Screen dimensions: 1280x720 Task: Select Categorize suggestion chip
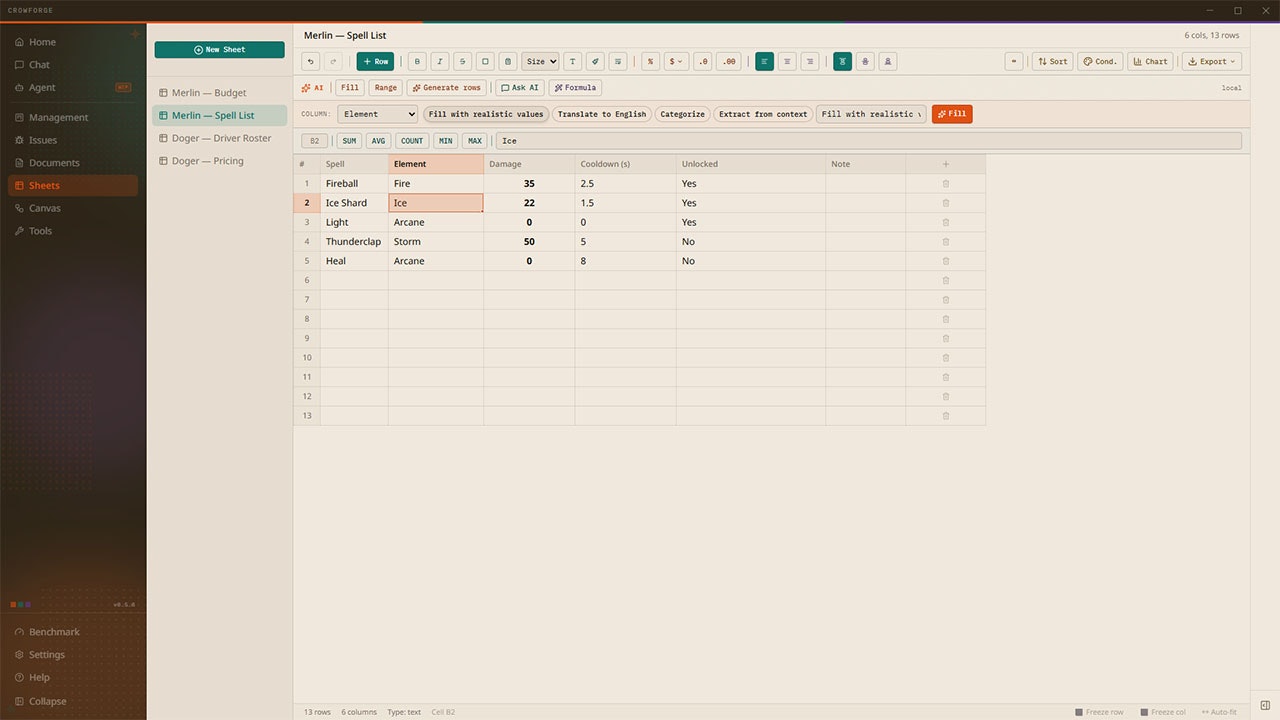[682, 114]
